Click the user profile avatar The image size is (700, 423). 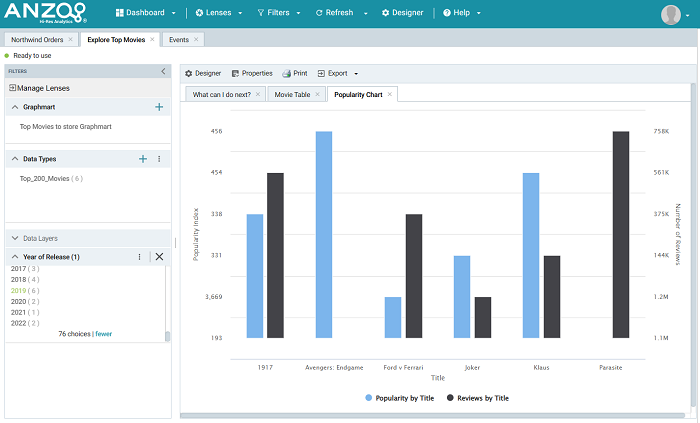point(671,14)
